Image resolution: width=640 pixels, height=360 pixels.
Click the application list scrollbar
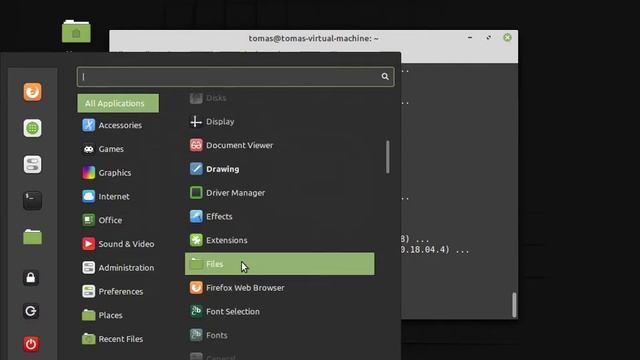(x=387, y=157)
